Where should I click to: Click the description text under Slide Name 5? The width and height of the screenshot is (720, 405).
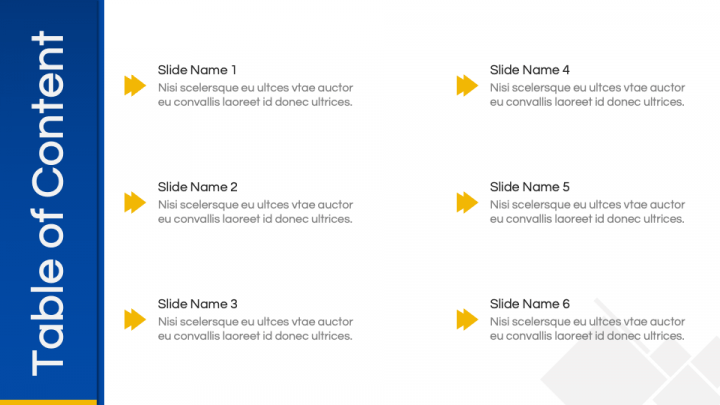coord(587,212)
